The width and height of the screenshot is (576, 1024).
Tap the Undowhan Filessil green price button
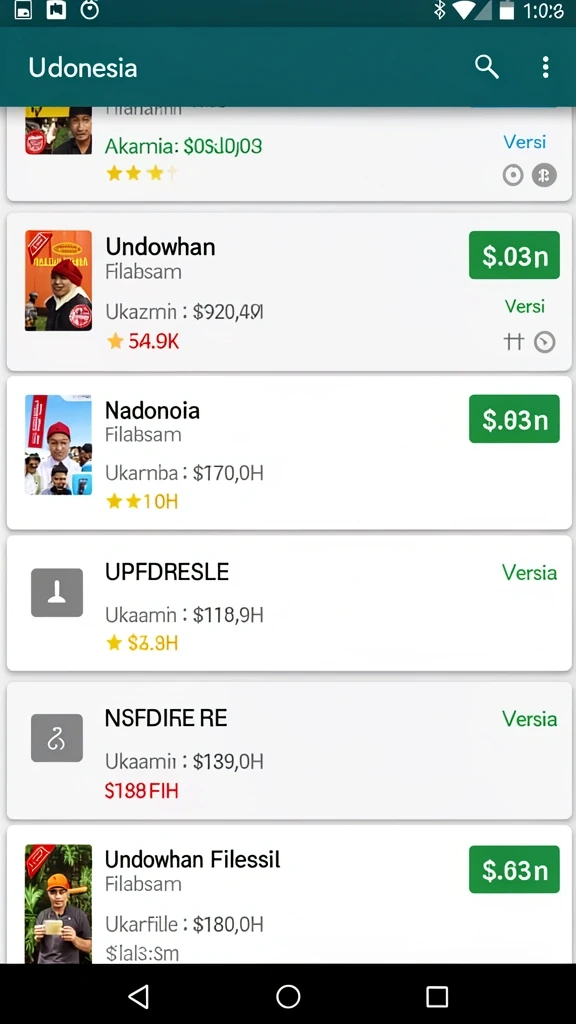[x=514, y=869]
